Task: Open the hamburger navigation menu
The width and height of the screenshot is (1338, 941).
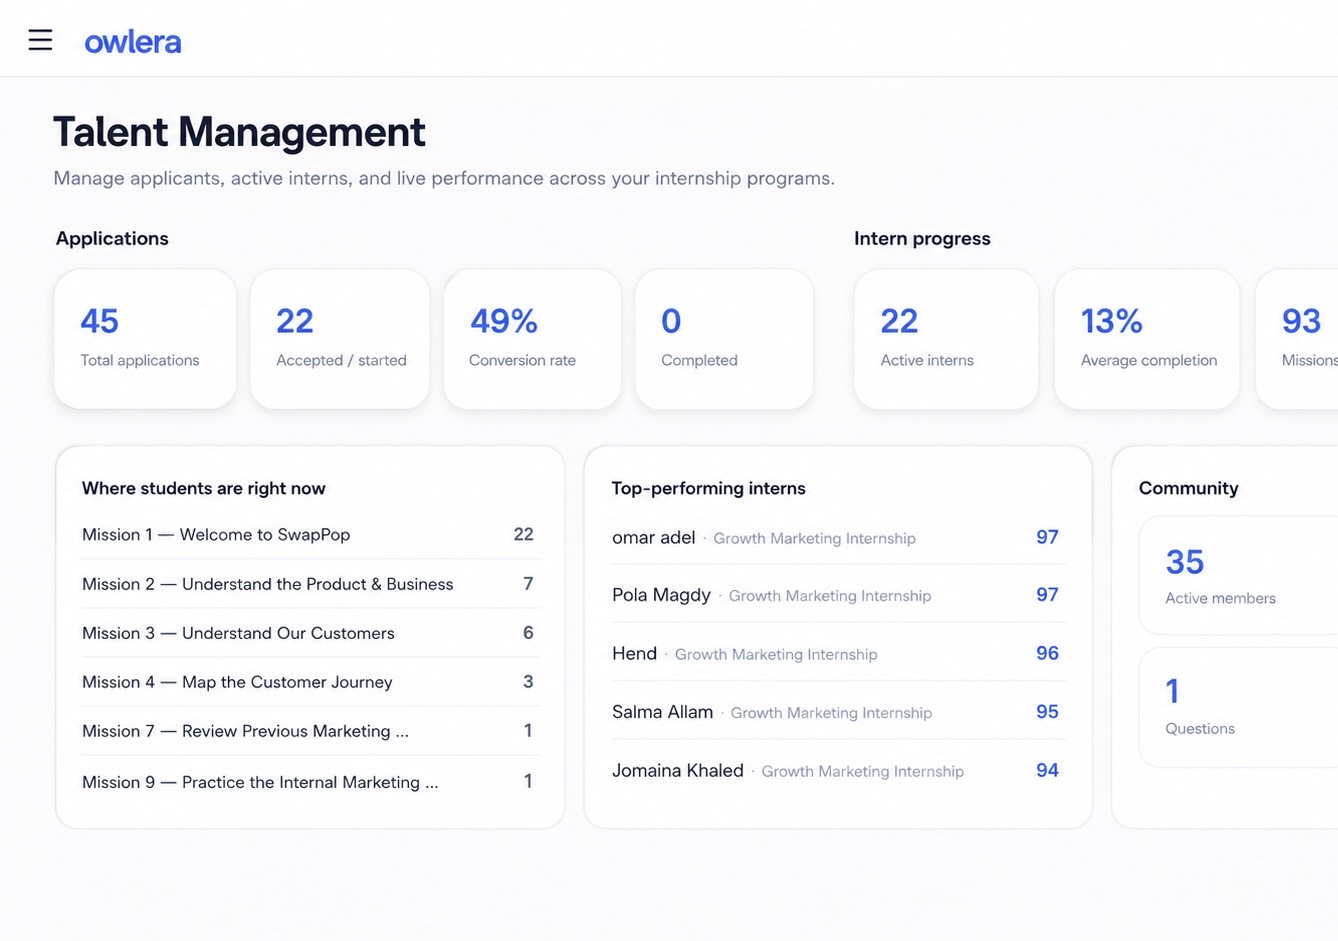Action: tap(40, 40)
